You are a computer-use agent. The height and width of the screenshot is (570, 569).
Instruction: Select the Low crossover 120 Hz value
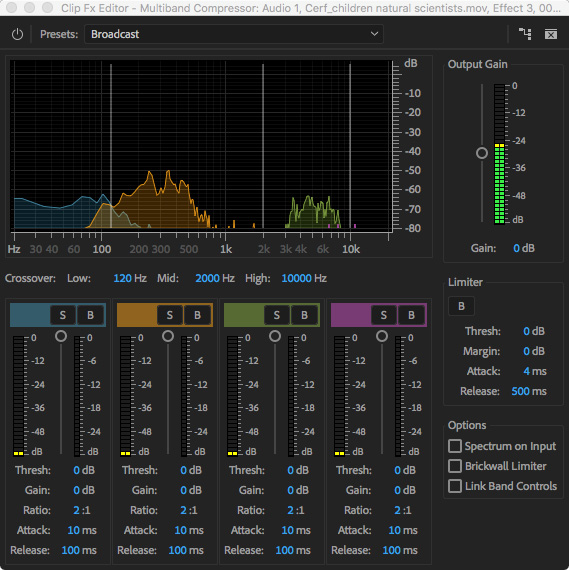130,278
